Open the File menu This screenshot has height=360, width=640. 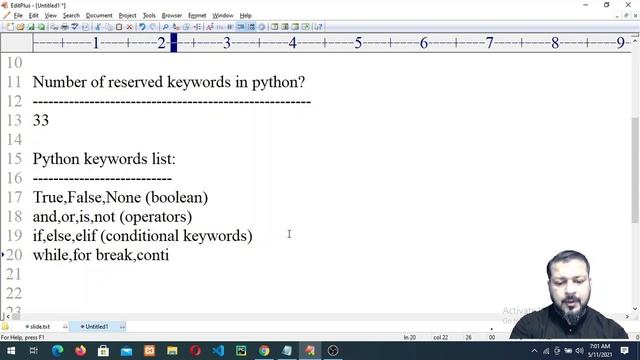(18, 16)
